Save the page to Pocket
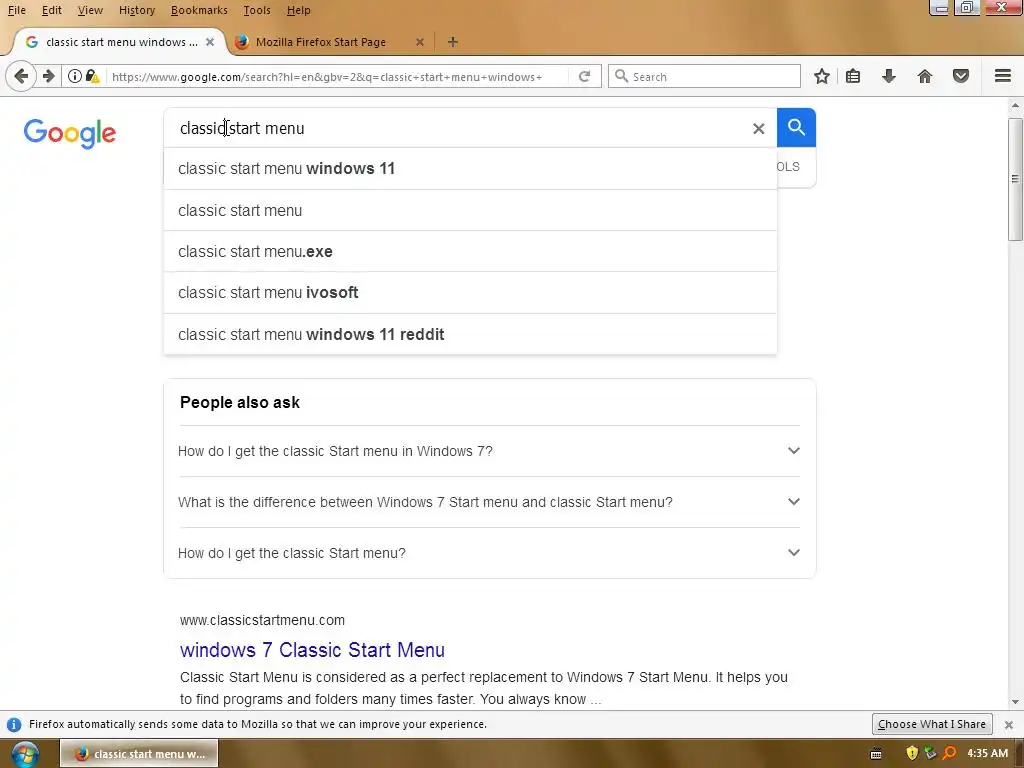 [961, 76]
